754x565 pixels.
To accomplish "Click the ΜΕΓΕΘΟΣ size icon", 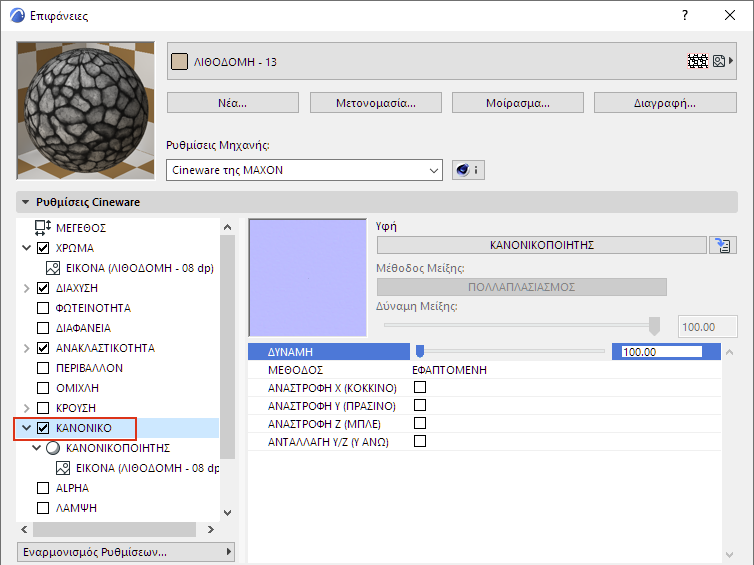I will 43,228.
